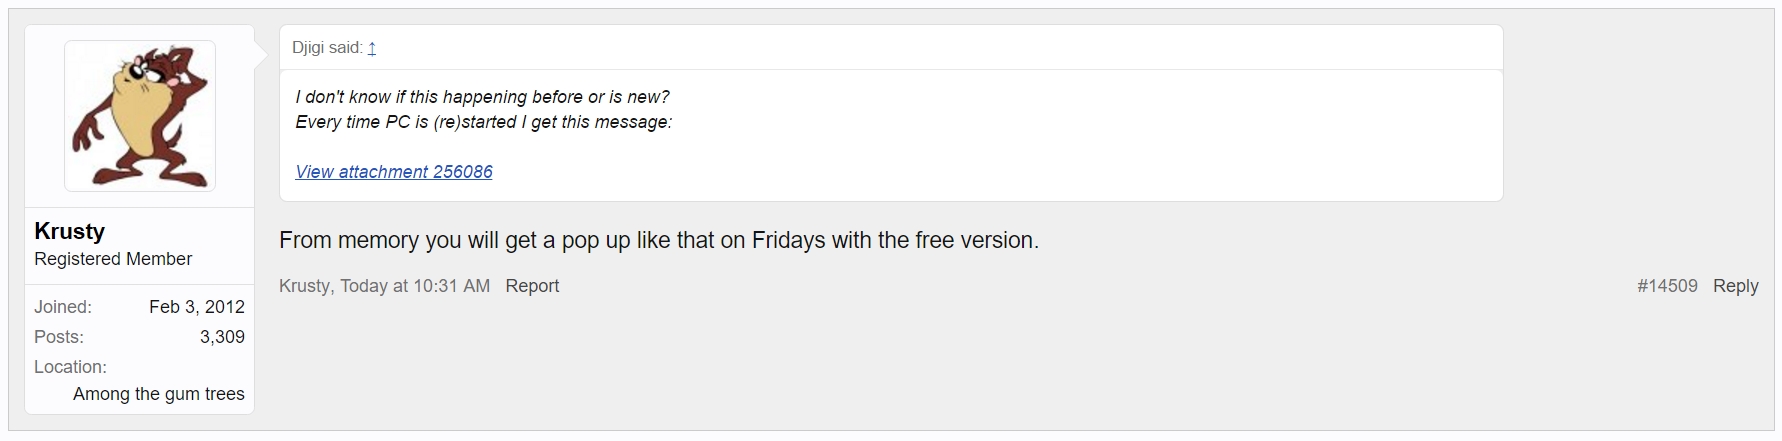Viewport: 1782px width, 441px height.
Task: Click Krusty's Tasmanian Devil avatar
Action: point(140,115)
